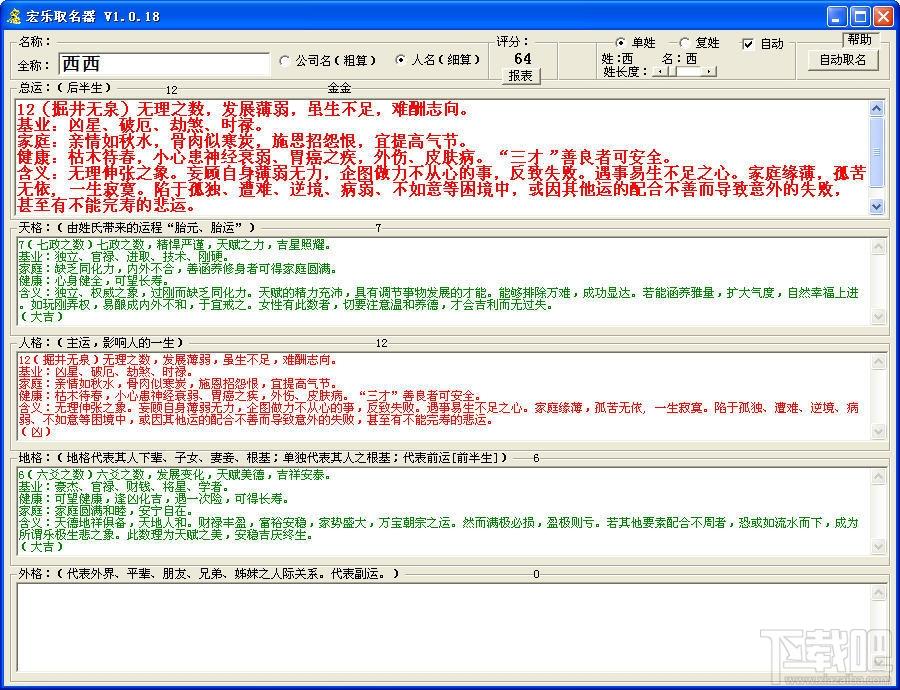Viewport: 900px width, 690px height.
Task: Click the 自动取名 button
Action: tap(843, 60)
